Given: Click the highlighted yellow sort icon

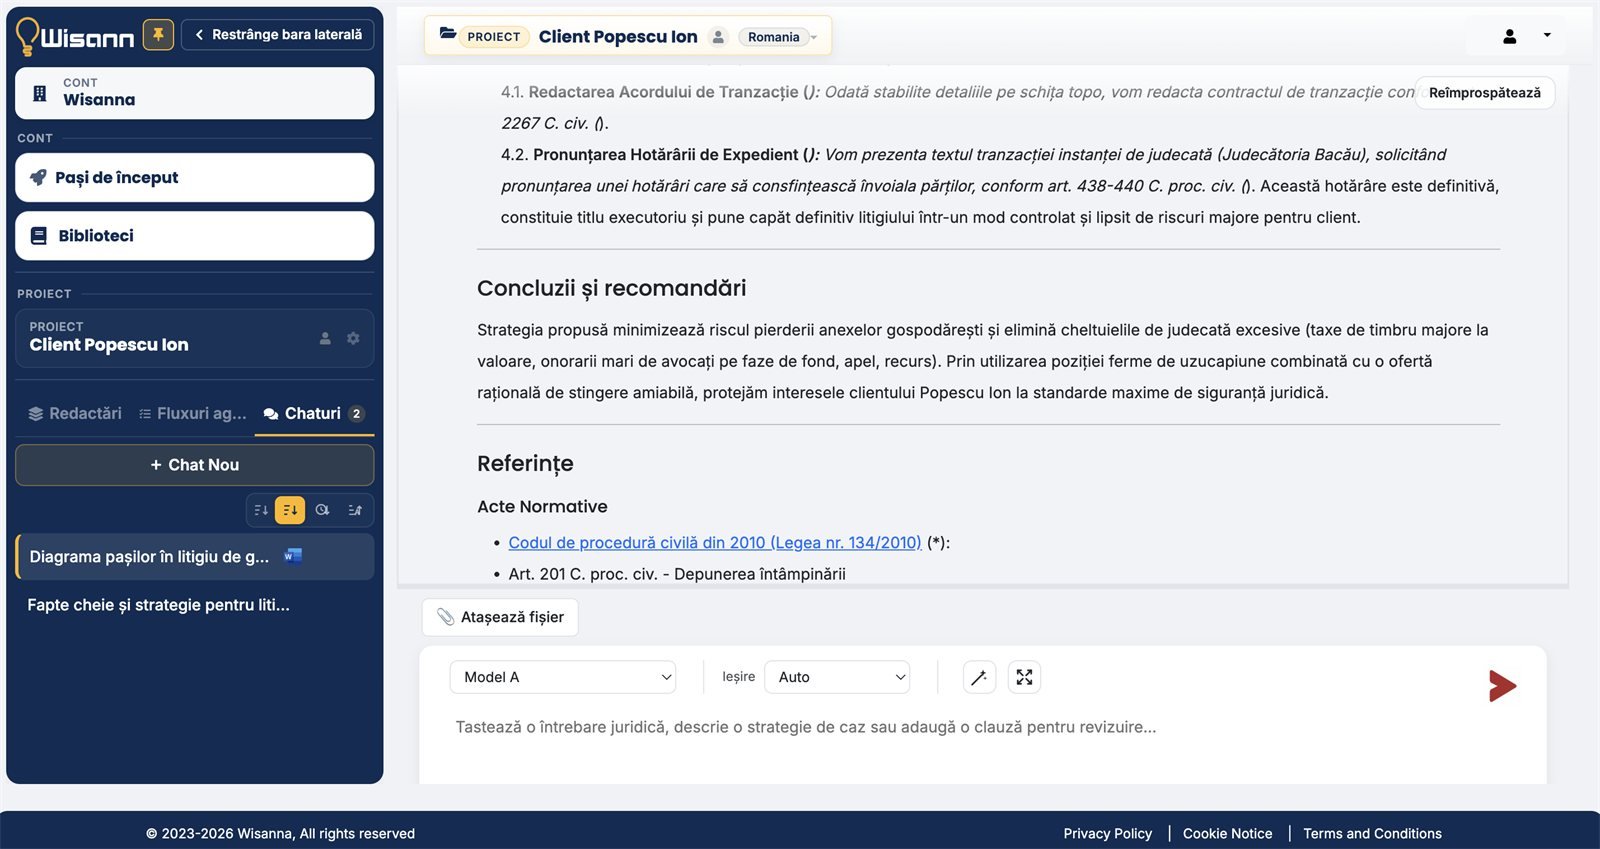Looking at the screenshot, I should [x=290, y=510].
